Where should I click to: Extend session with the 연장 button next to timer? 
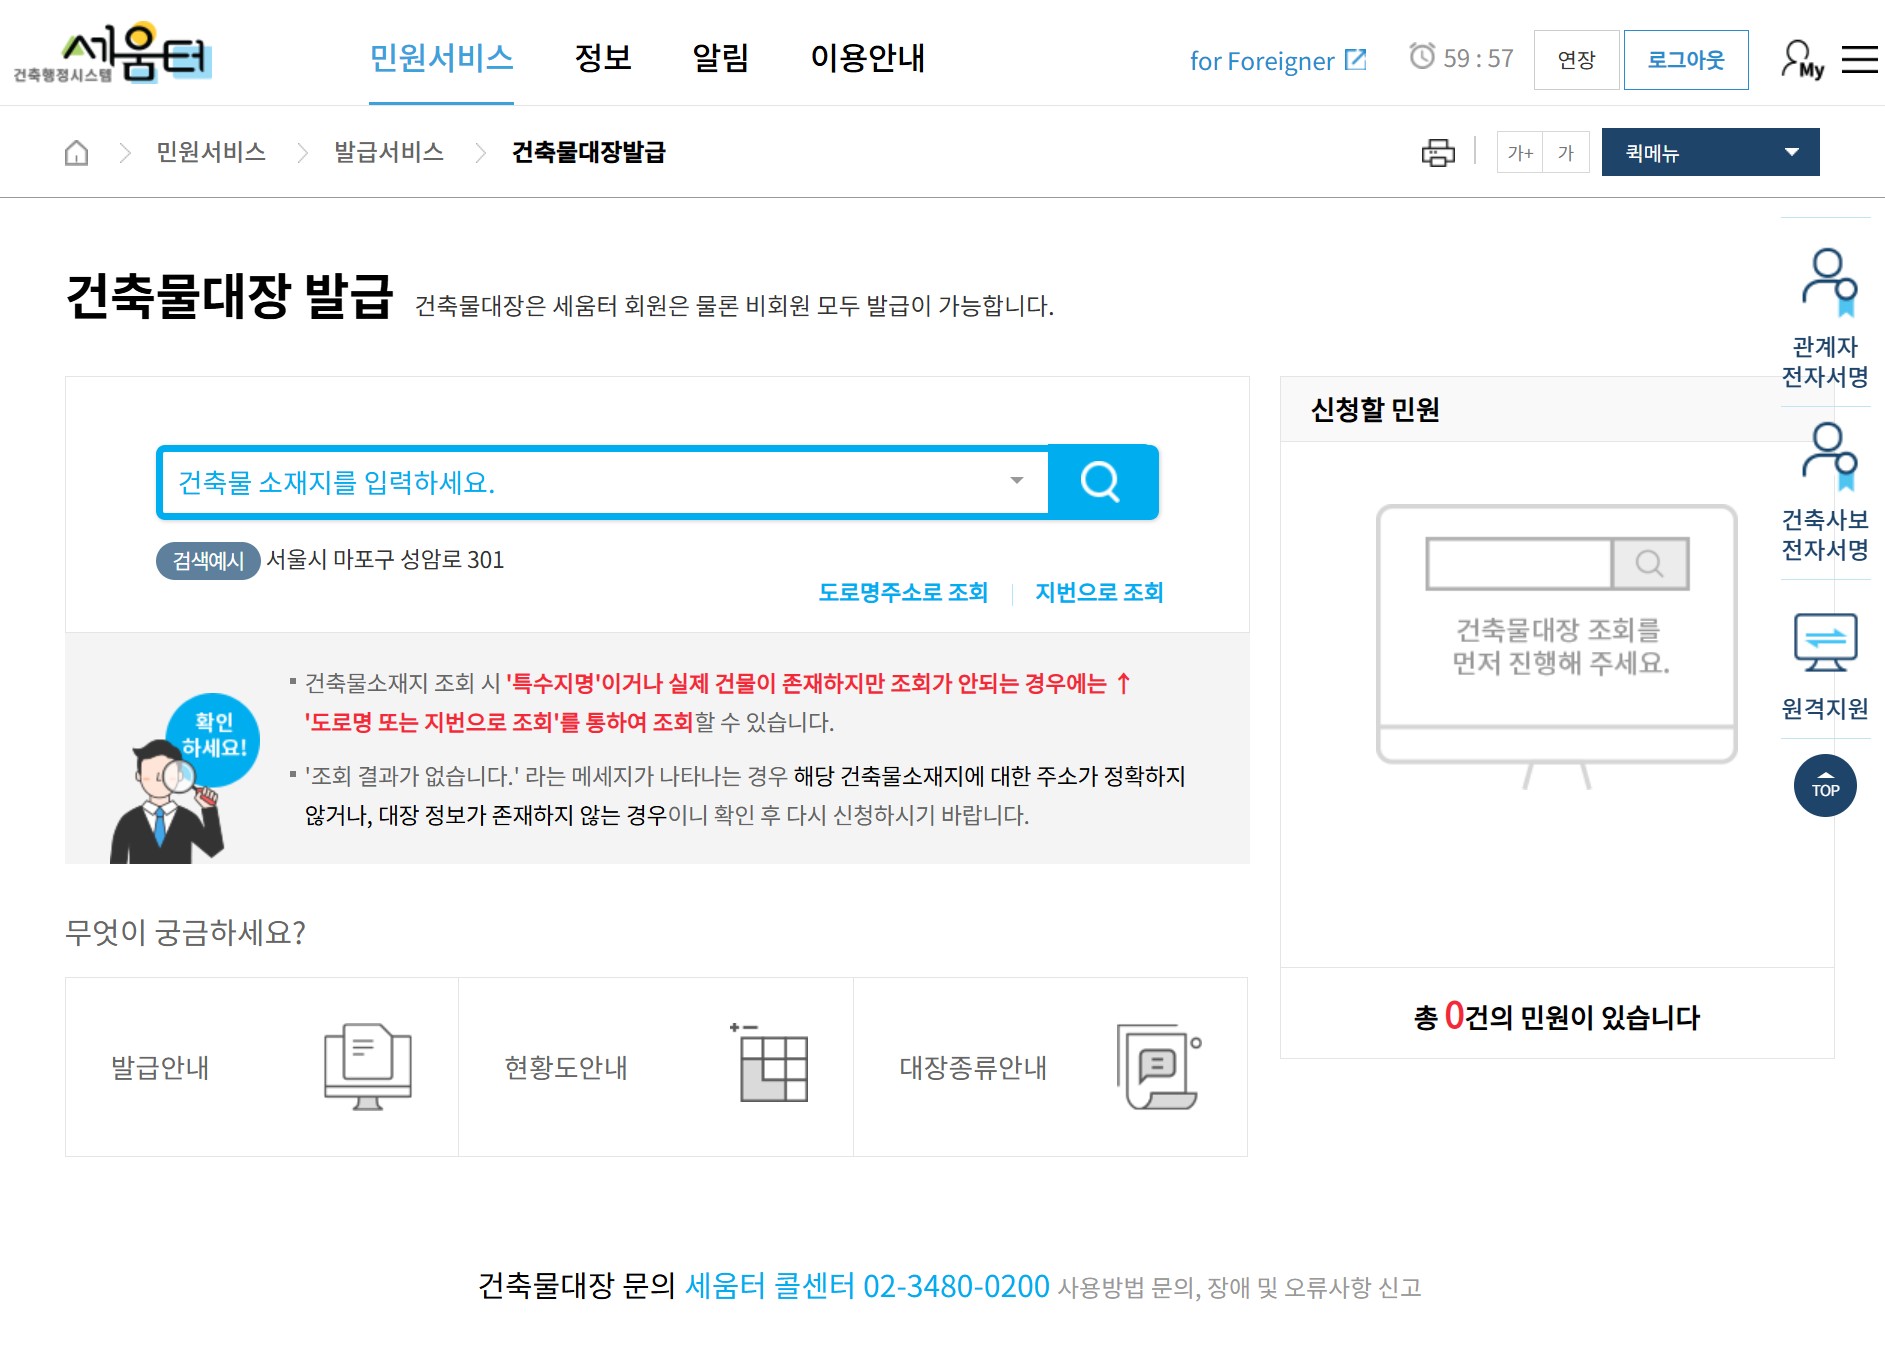pyautogui.click(x=1576, y=60)
